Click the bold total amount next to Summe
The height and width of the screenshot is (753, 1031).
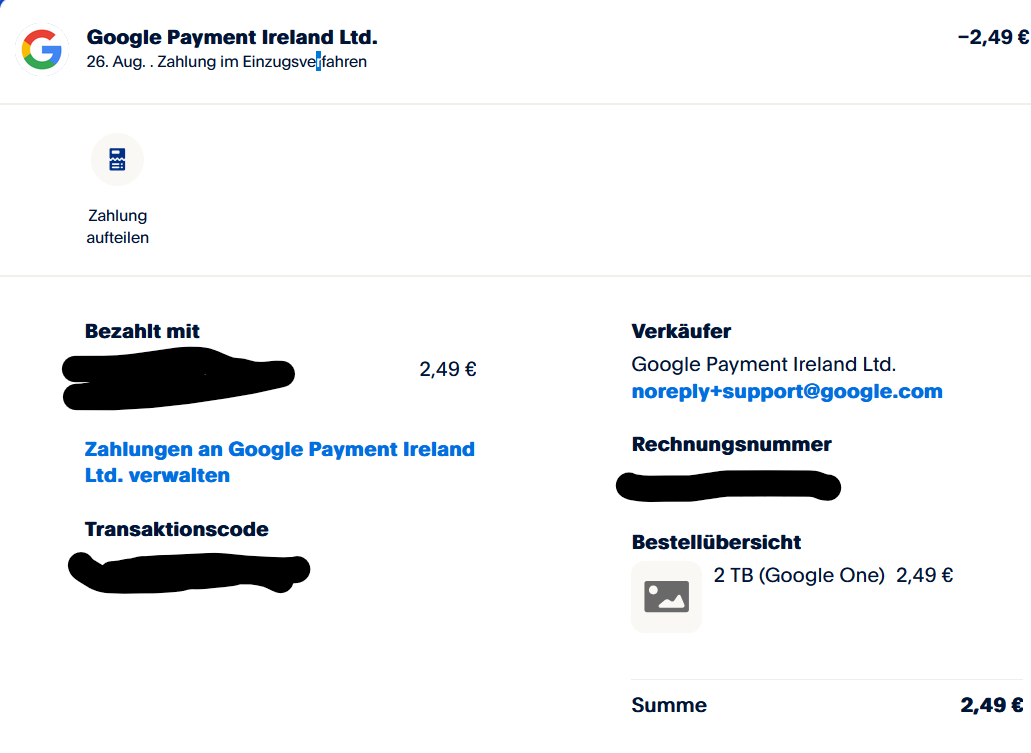tap(991, 705)
